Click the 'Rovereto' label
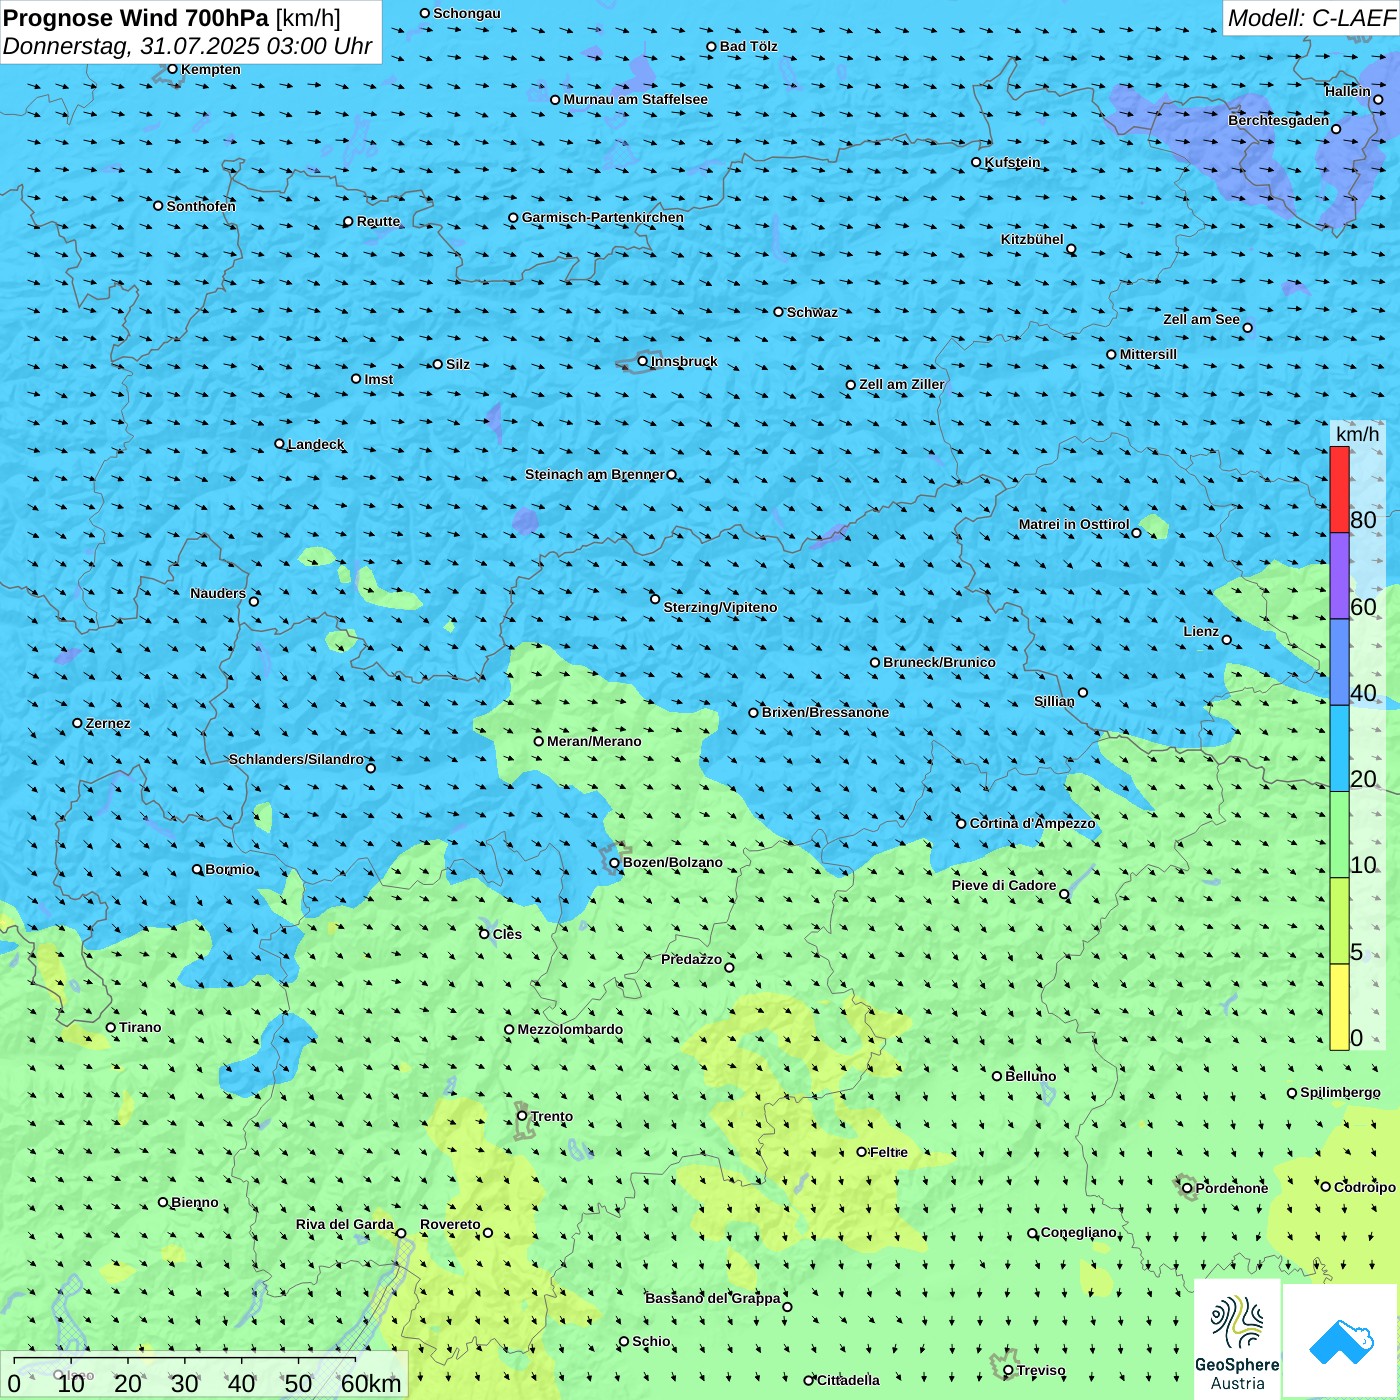1400x1400 pixels. (450, 1224)
